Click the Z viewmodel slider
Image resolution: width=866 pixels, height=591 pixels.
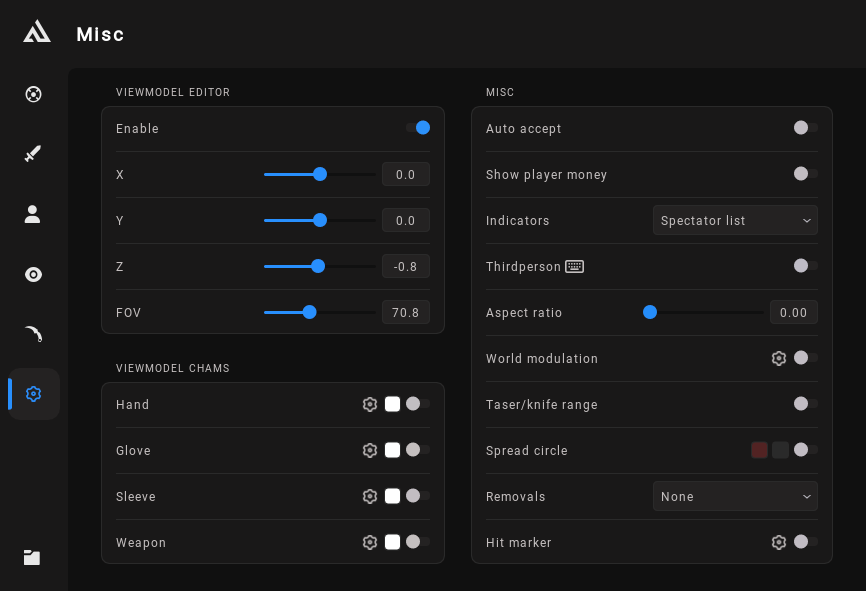pyautogui.click(x=320, y=266)
